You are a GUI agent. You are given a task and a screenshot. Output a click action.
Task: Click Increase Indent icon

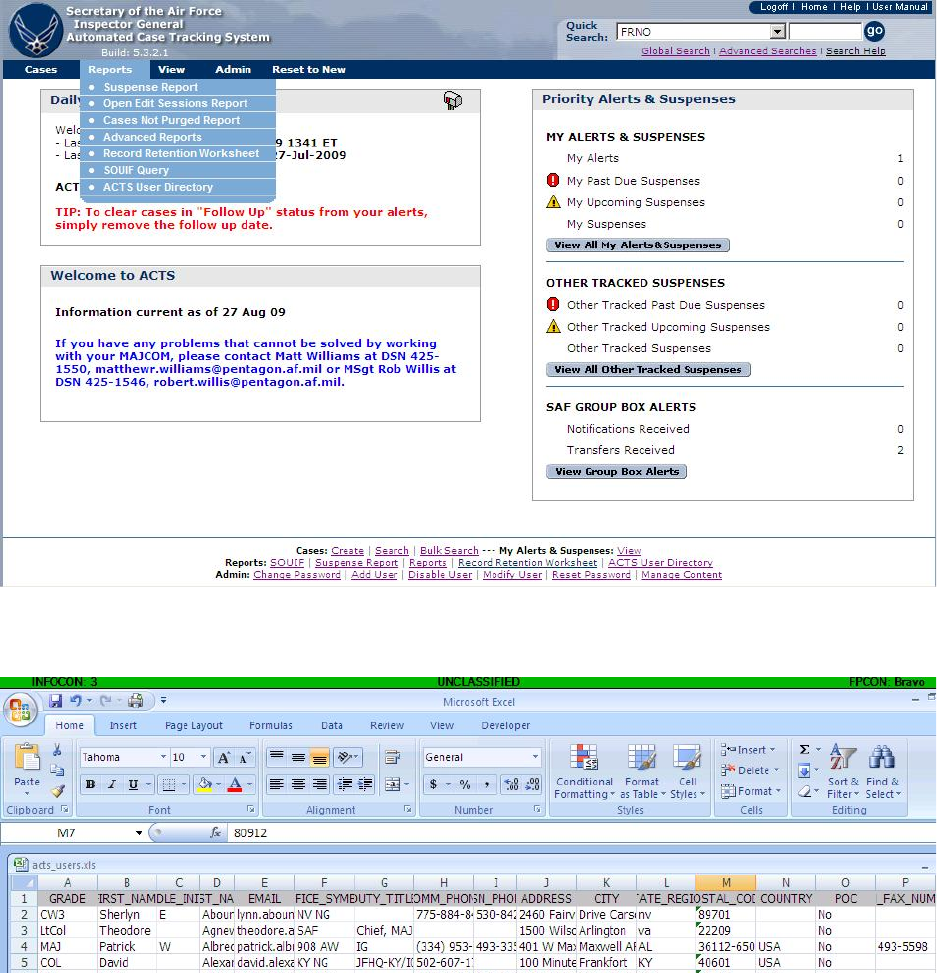pyautogui.click(x=366, y=784)
